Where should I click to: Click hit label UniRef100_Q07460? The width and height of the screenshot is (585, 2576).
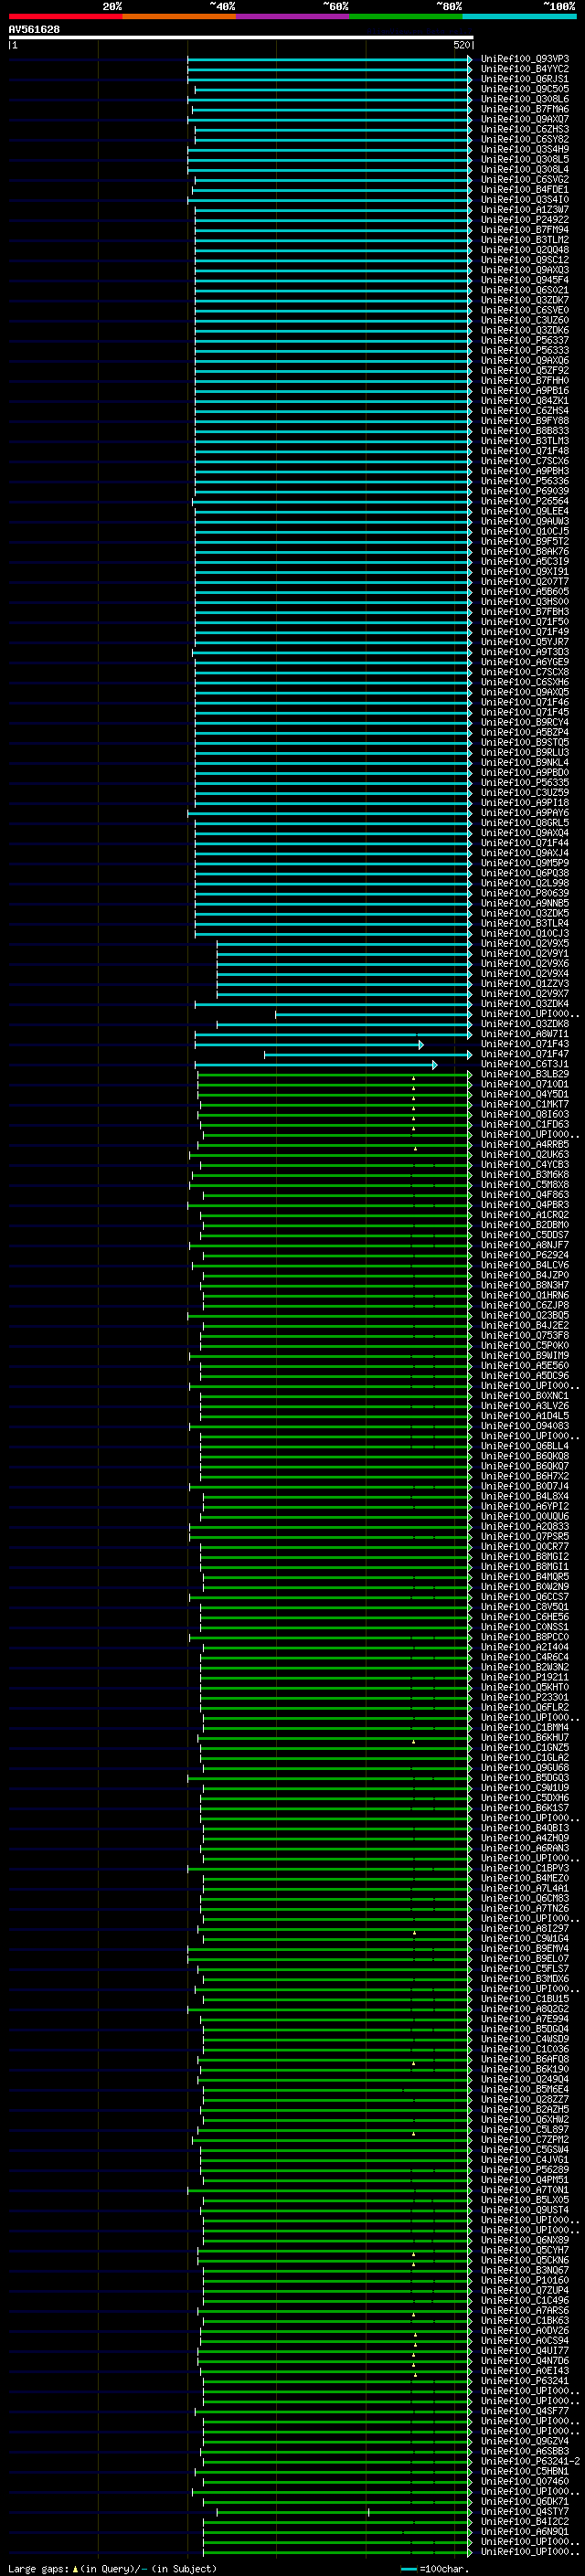click(x=524, y=2481)
